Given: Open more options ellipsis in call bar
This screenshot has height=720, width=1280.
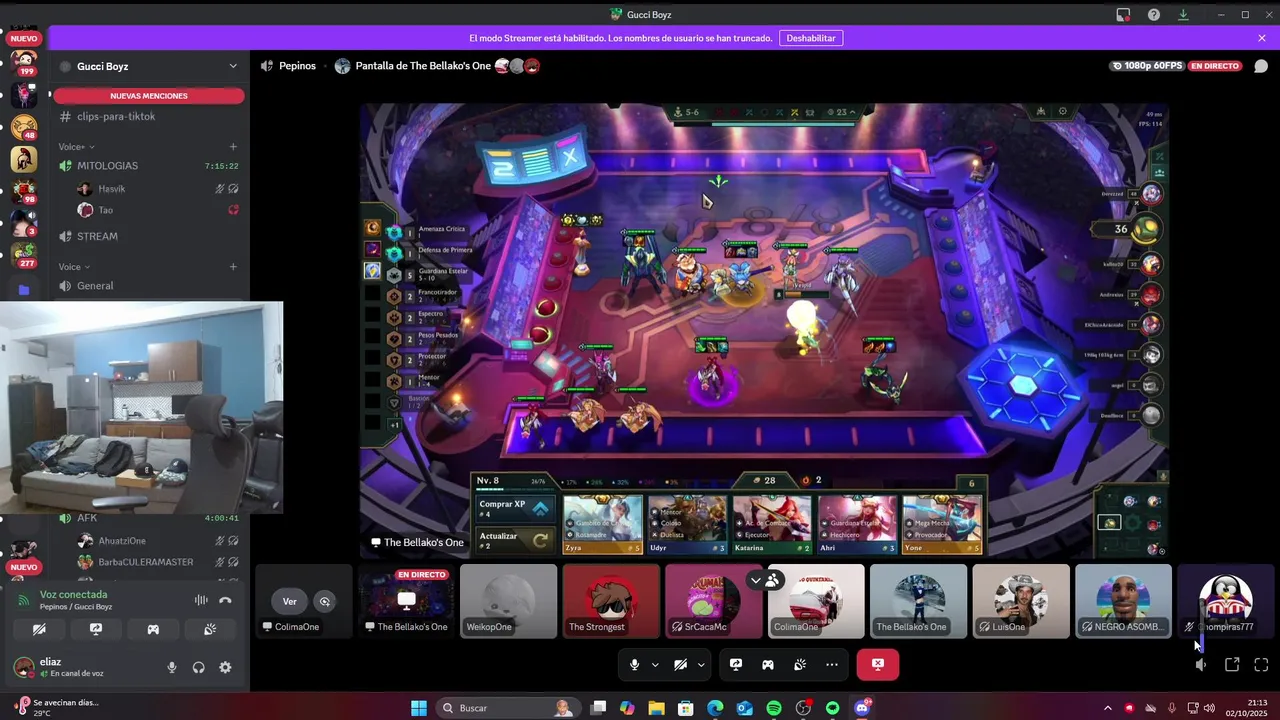Looking at the screenshot, I should pos(832,664).
